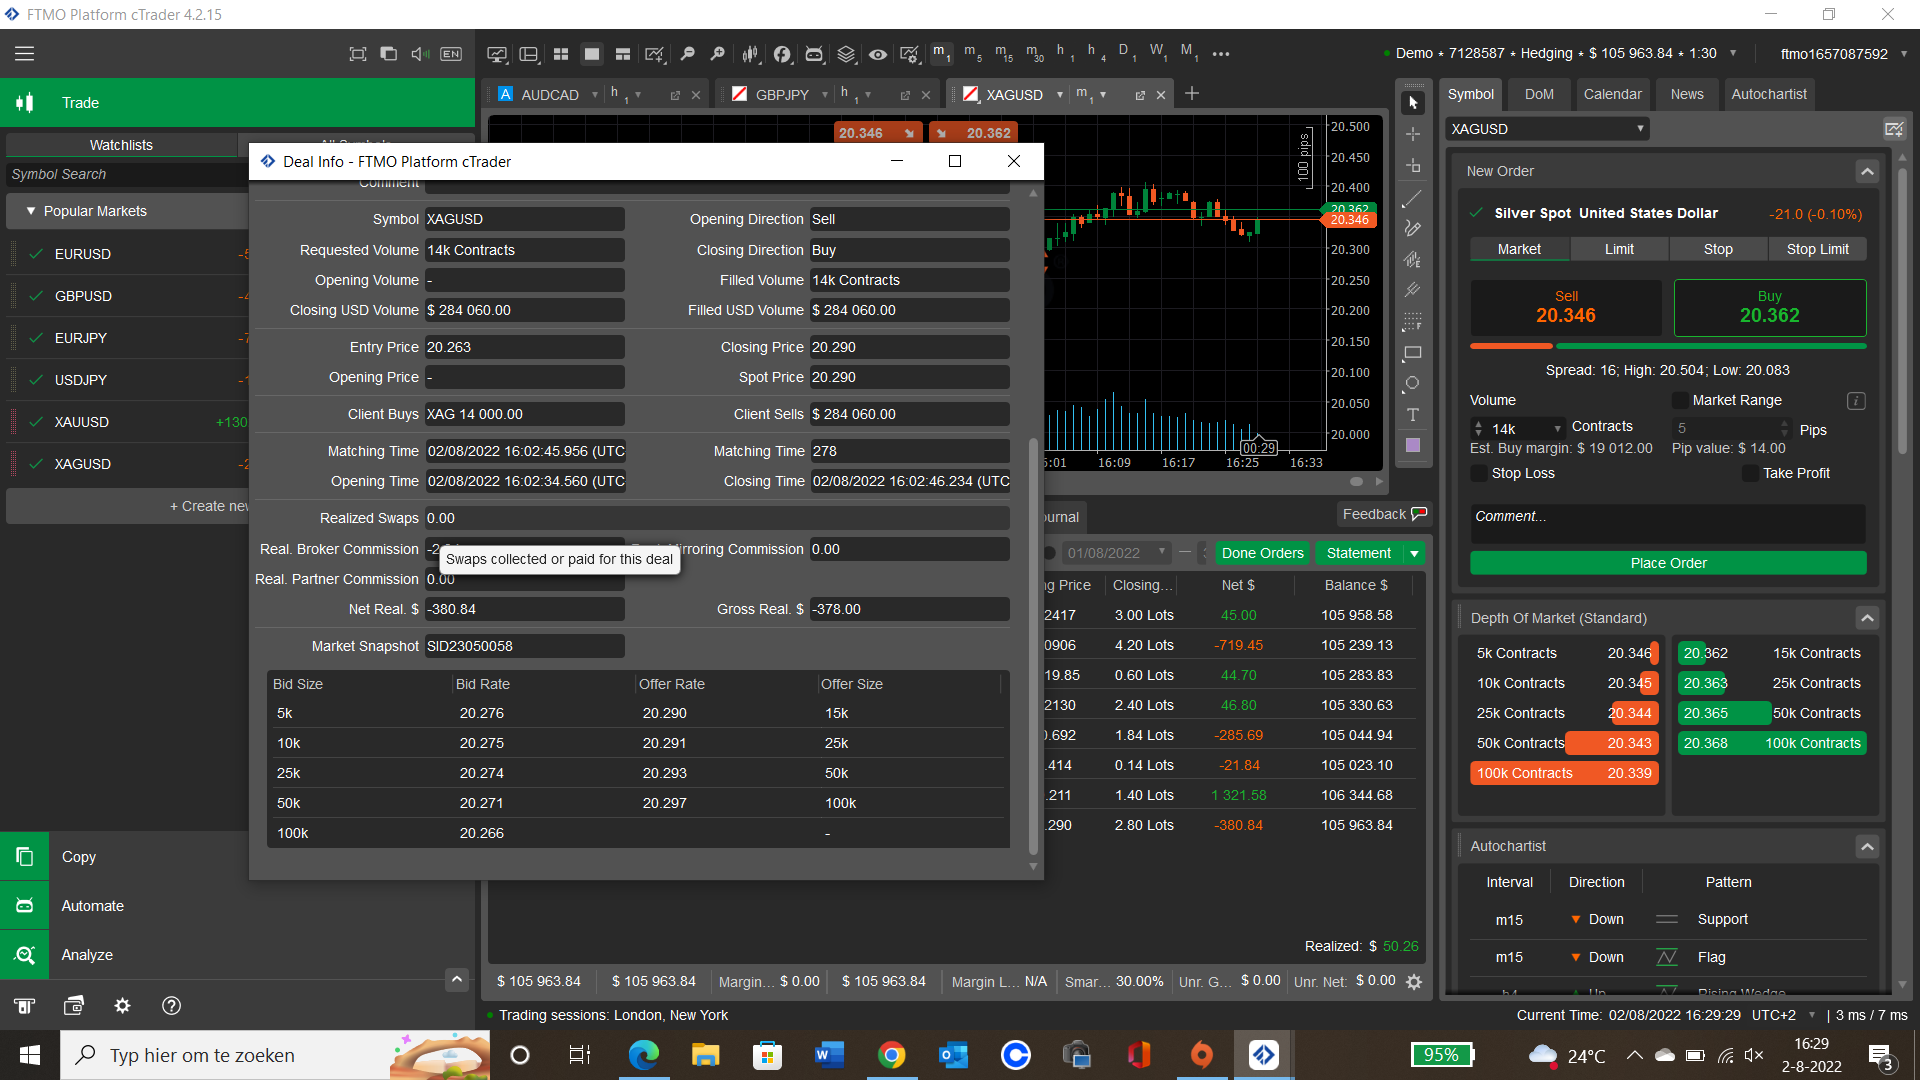Screen dimensions: 1920x1080
Task: Toggle GBPUSD watchlist checkmark
Action: coord(36,296)
